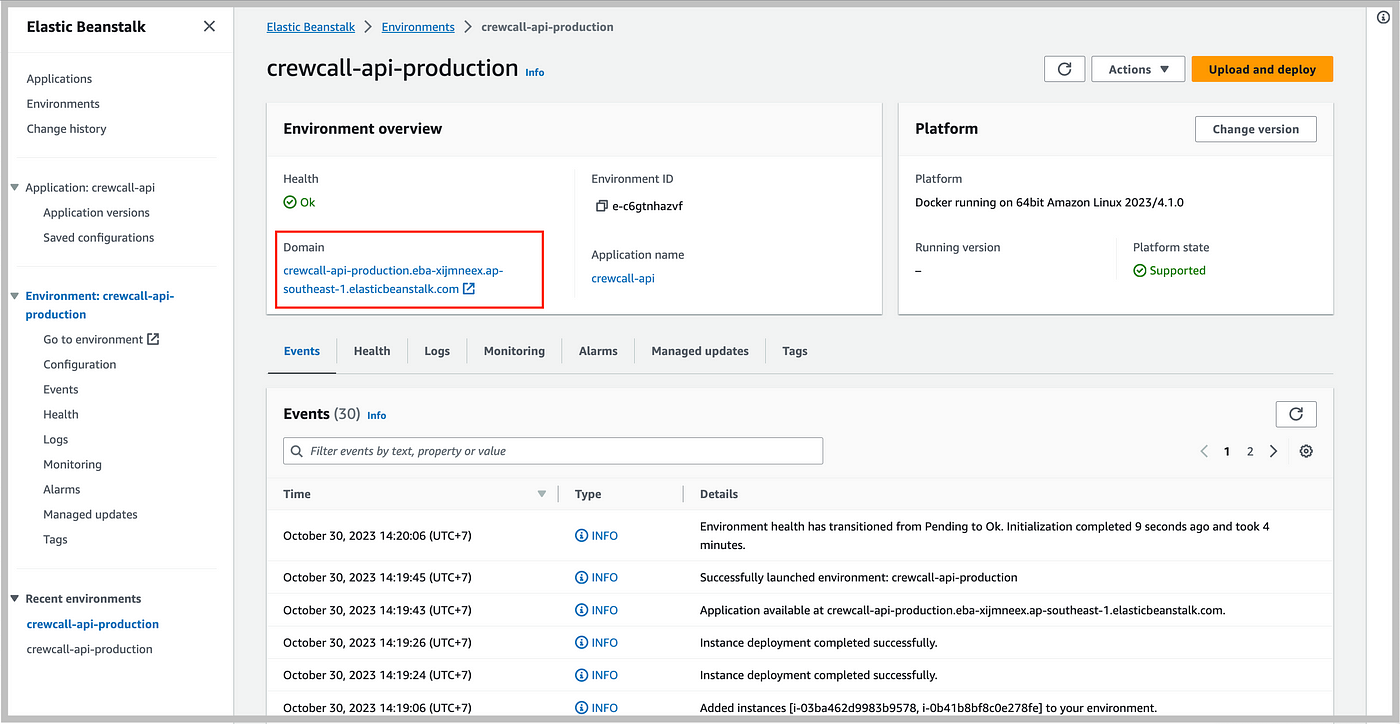Click the info panel icon in top right corner

coord(1384,16)
